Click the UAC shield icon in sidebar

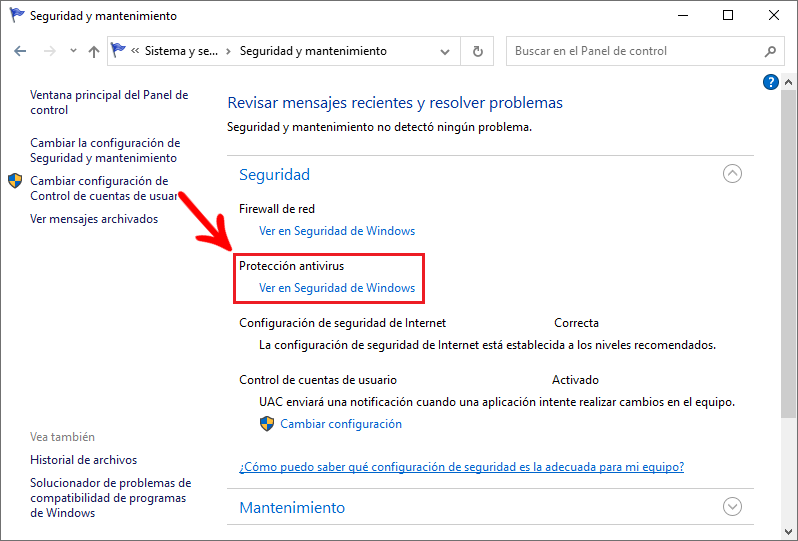tap(15, 181)
